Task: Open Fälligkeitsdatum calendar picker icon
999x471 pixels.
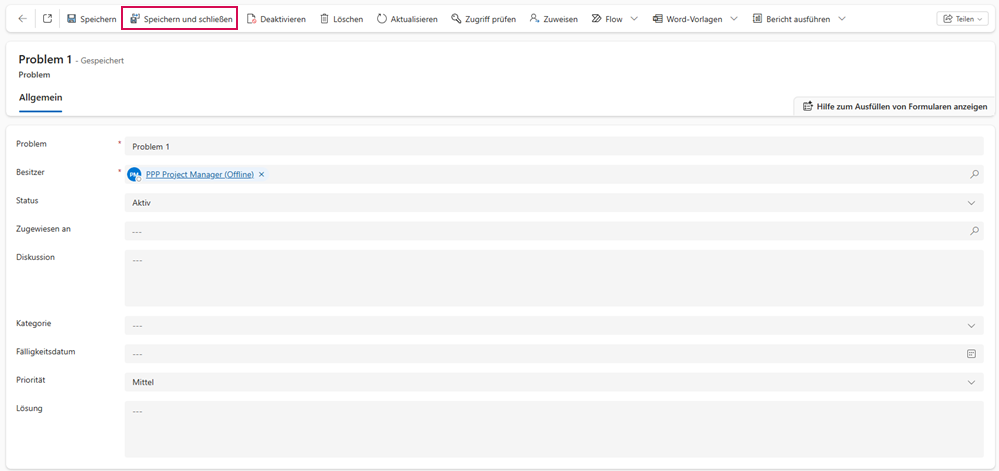Action: [x=971, y=353]
